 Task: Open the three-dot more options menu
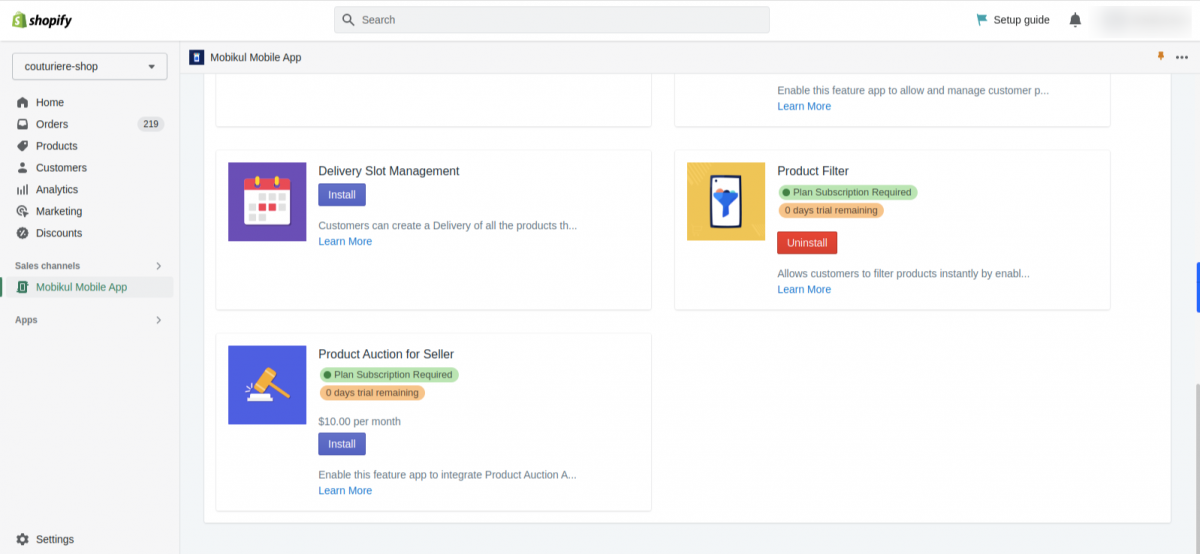tap(1182, 57)
